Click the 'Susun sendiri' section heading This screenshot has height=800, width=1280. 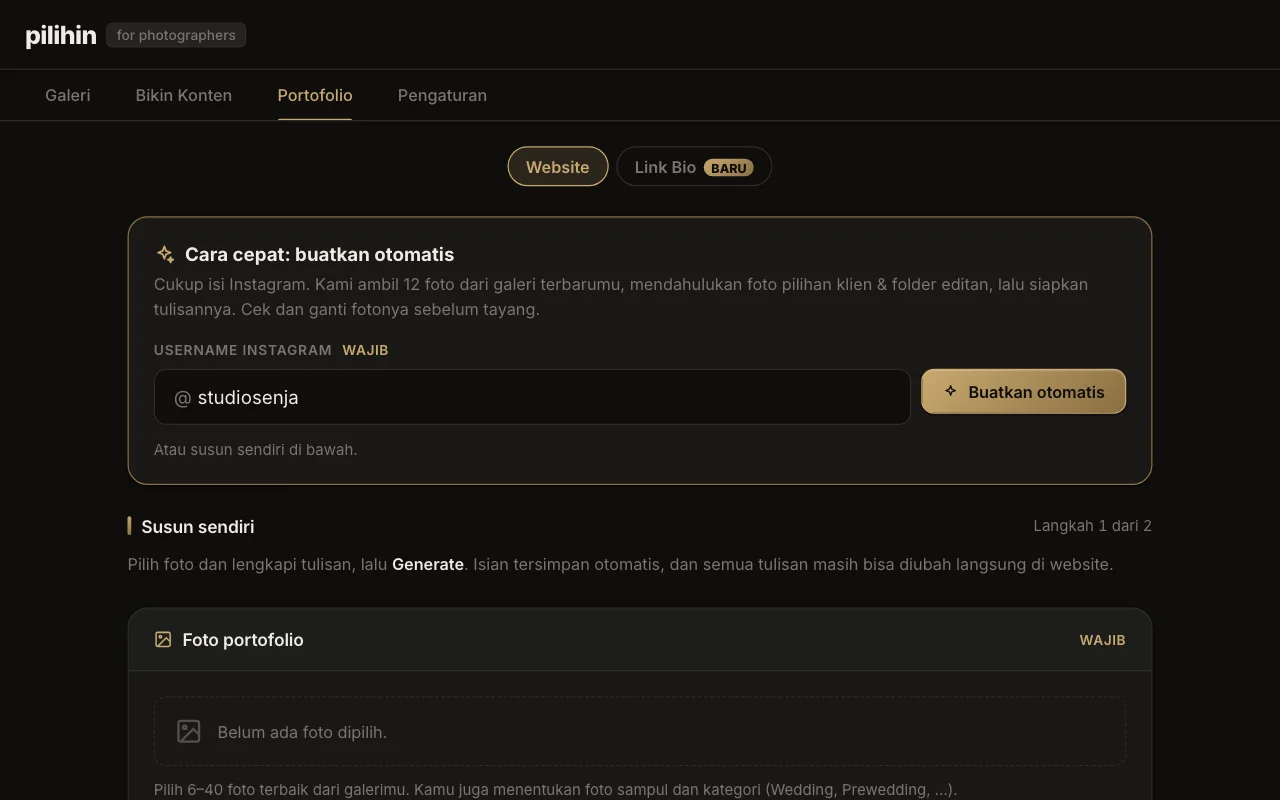(198, 526)
